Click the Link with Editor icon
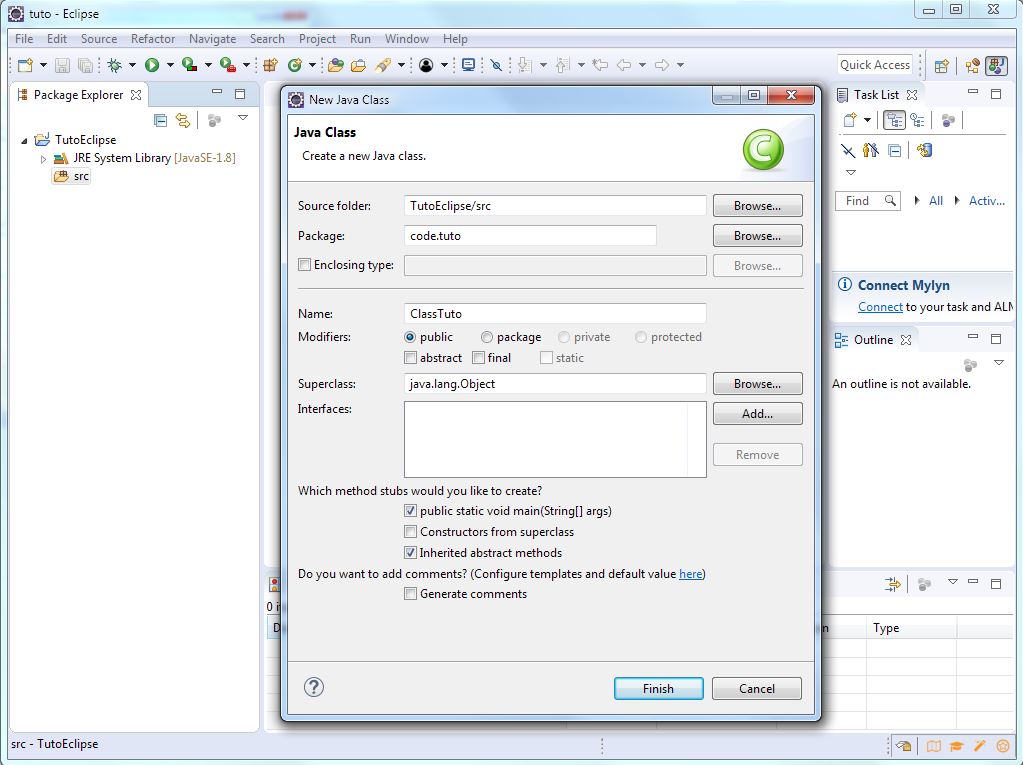The height and width of the screenshot is (765, 1023). (x=183, y=120)
